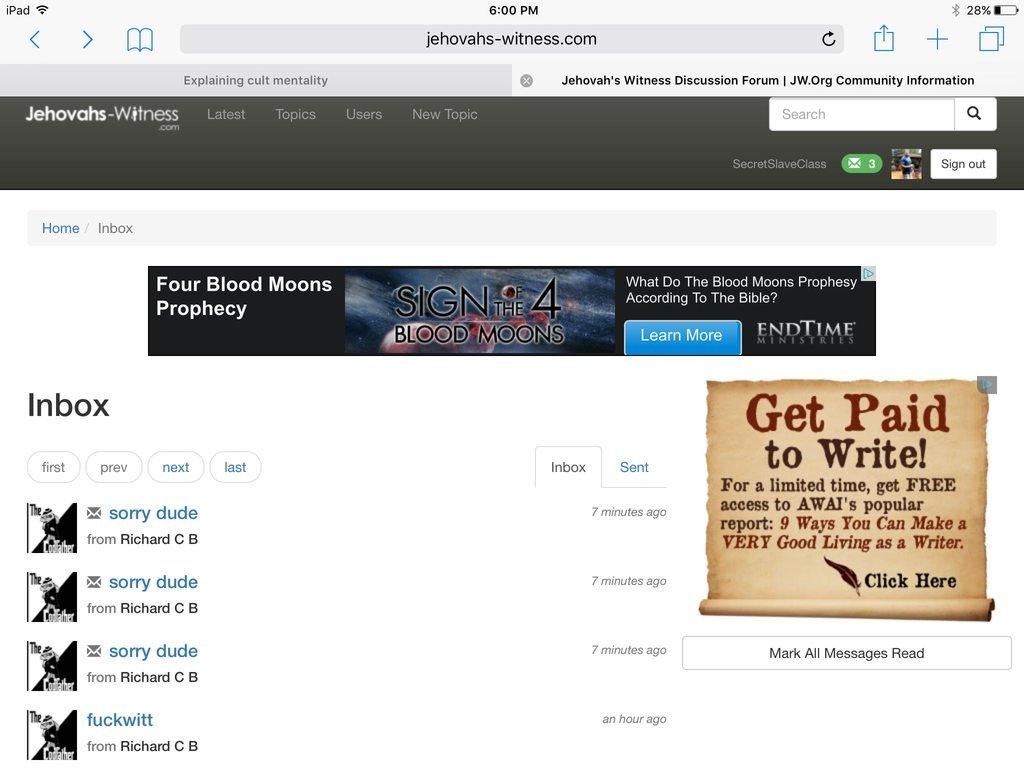Tap Safari's forward arrow
This screenshot has width=1024, height=768.
click(x=88, y=39)
